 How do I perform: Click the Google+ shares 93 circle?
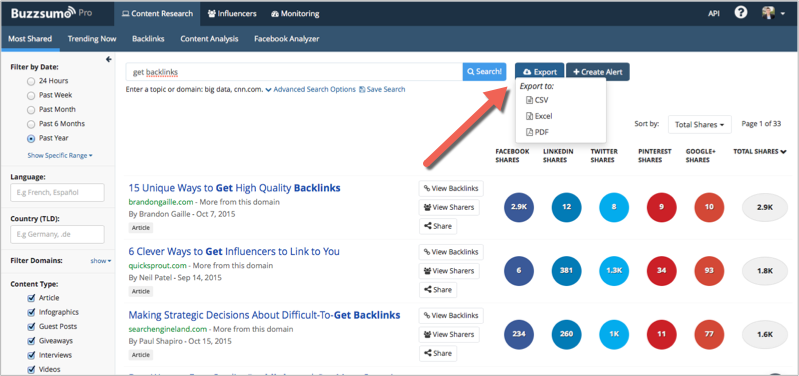[709, 271]
